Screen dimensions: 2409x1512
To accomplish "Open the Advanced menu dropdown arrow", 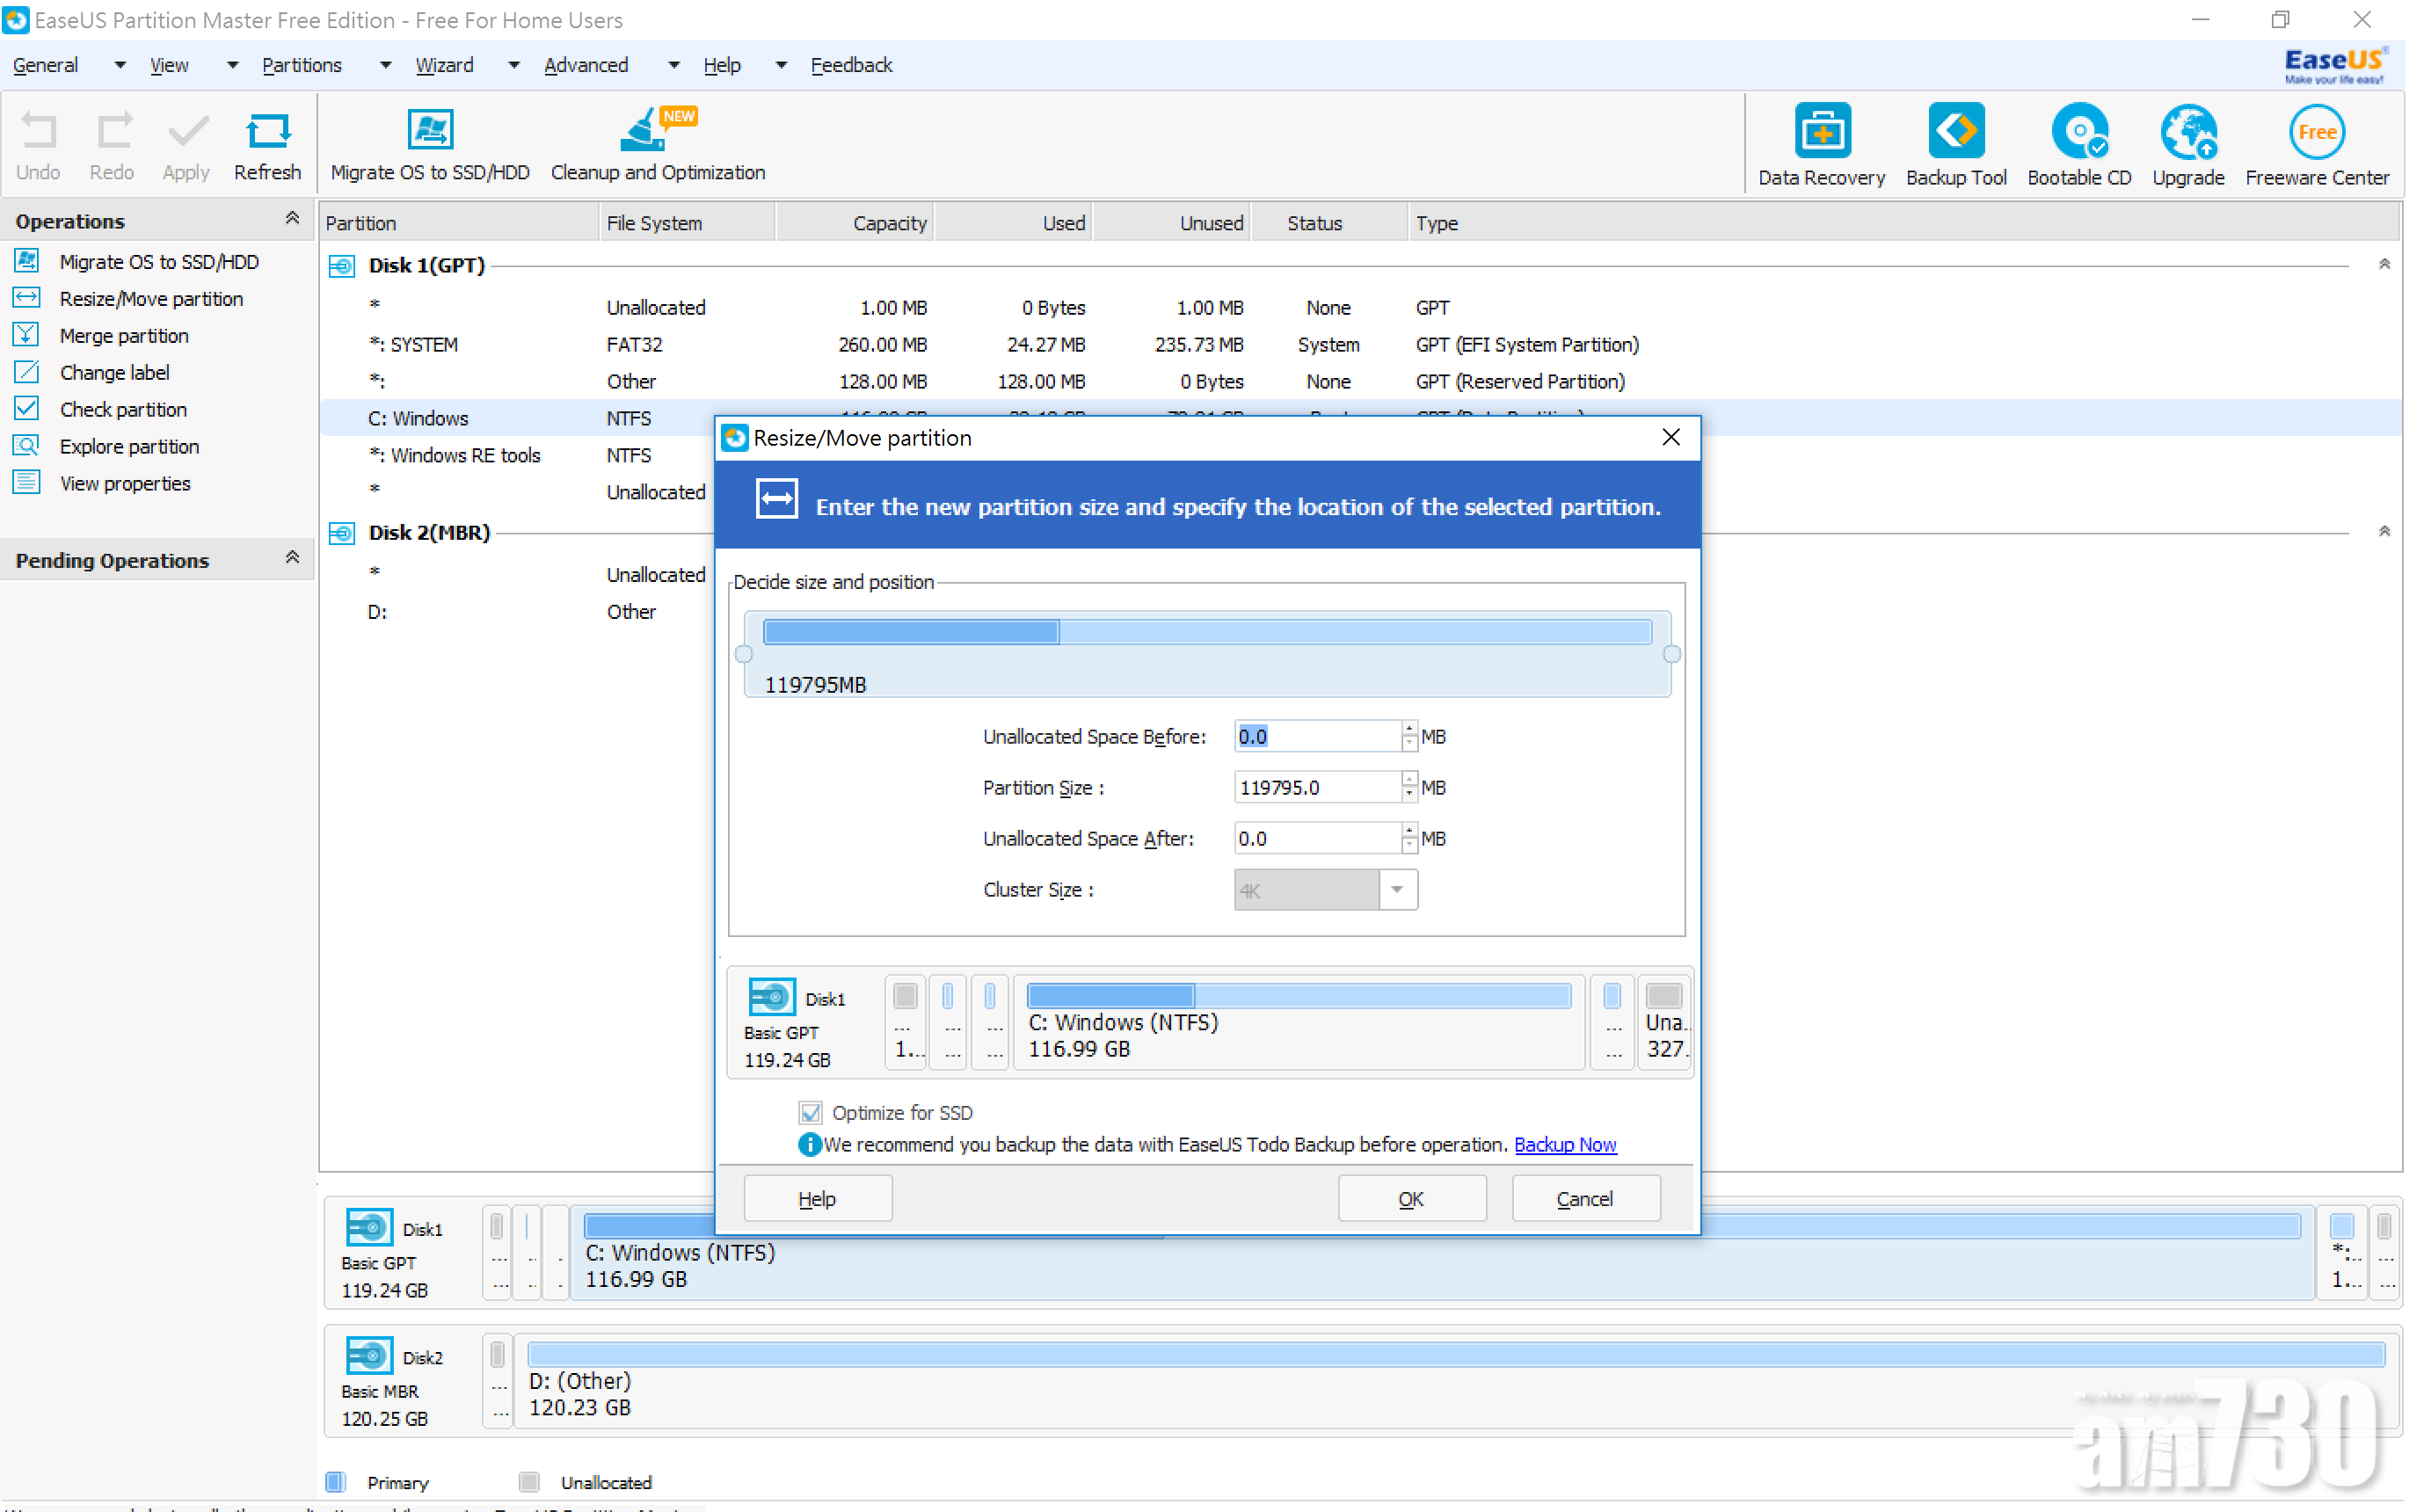I will pos(673,65).
